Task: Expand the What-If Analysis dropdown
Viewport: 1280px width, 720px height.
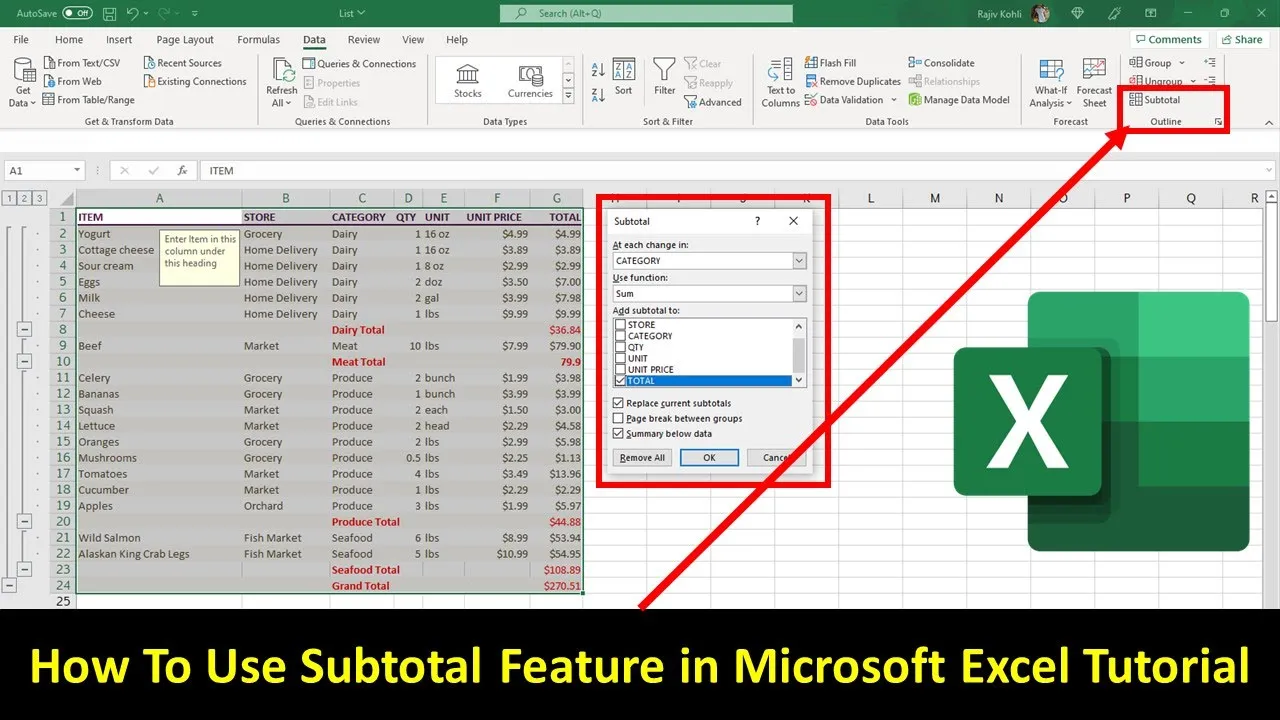Action: 1068,104
